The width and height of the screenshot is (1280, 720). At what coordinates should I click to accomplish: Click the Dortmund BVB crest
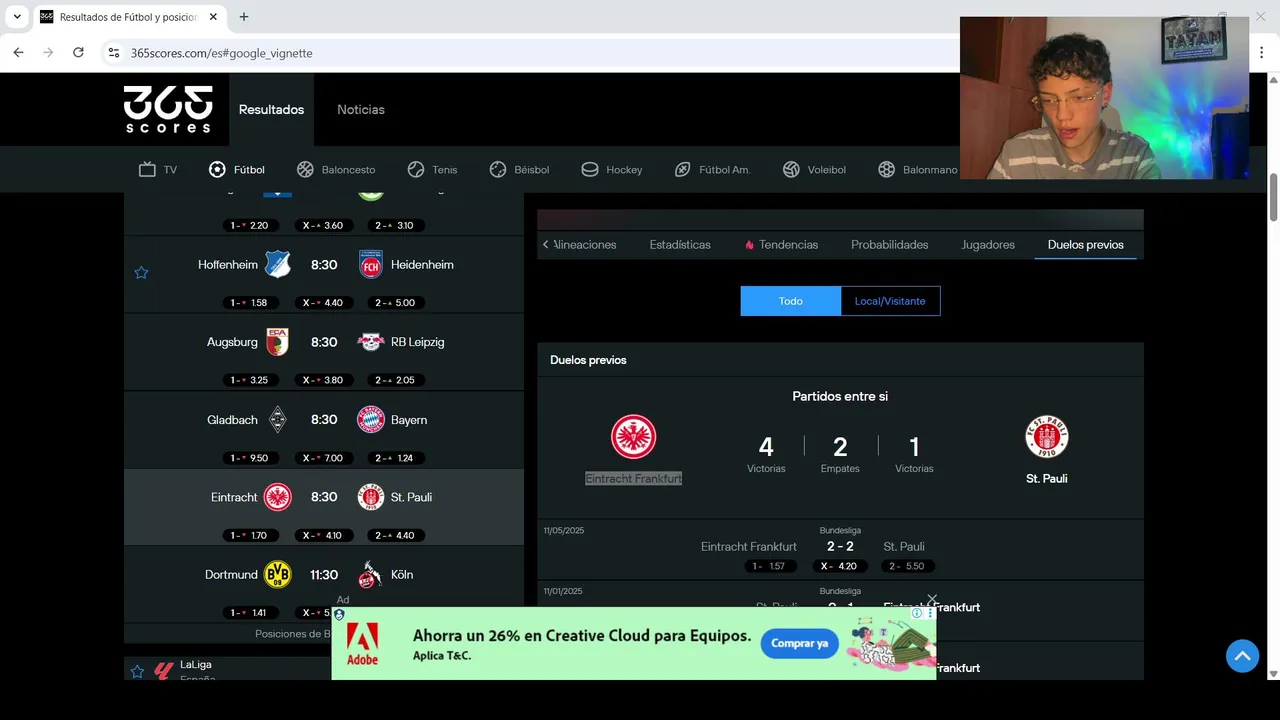click(277, 574)
